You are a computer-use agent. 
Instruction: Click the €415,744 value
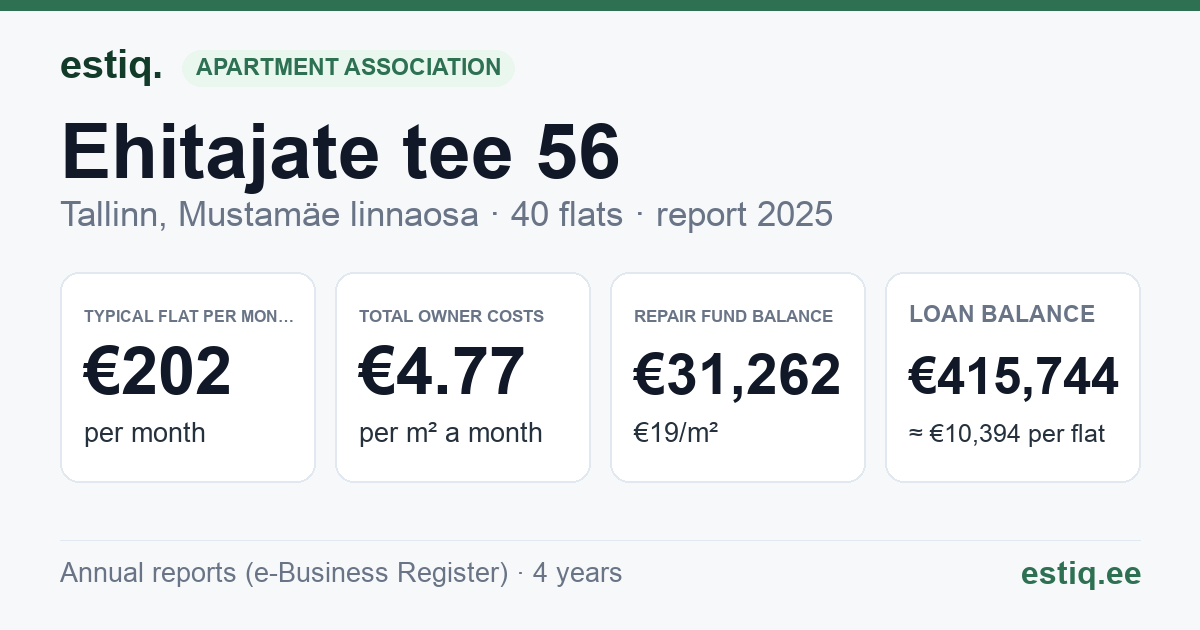coord(1013,376)
